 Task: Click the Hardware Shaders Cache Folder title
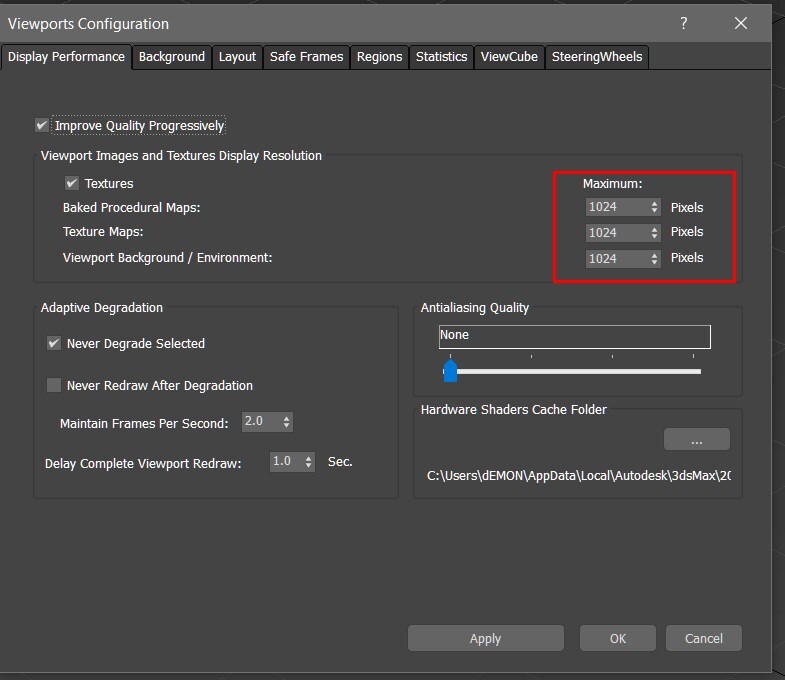(x=514, y=410)
